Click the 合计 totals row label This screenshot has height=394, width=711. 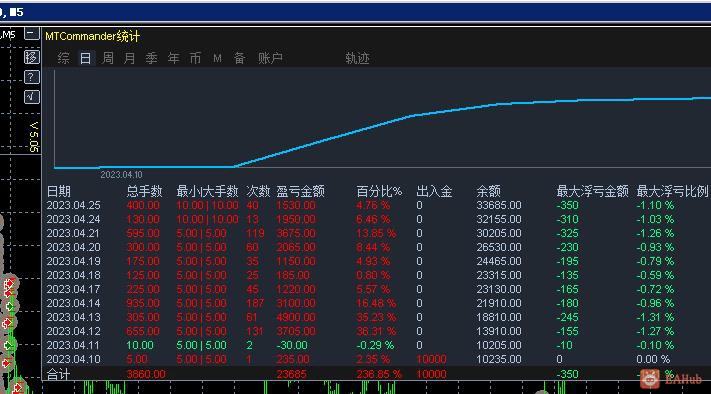point(58,375)
